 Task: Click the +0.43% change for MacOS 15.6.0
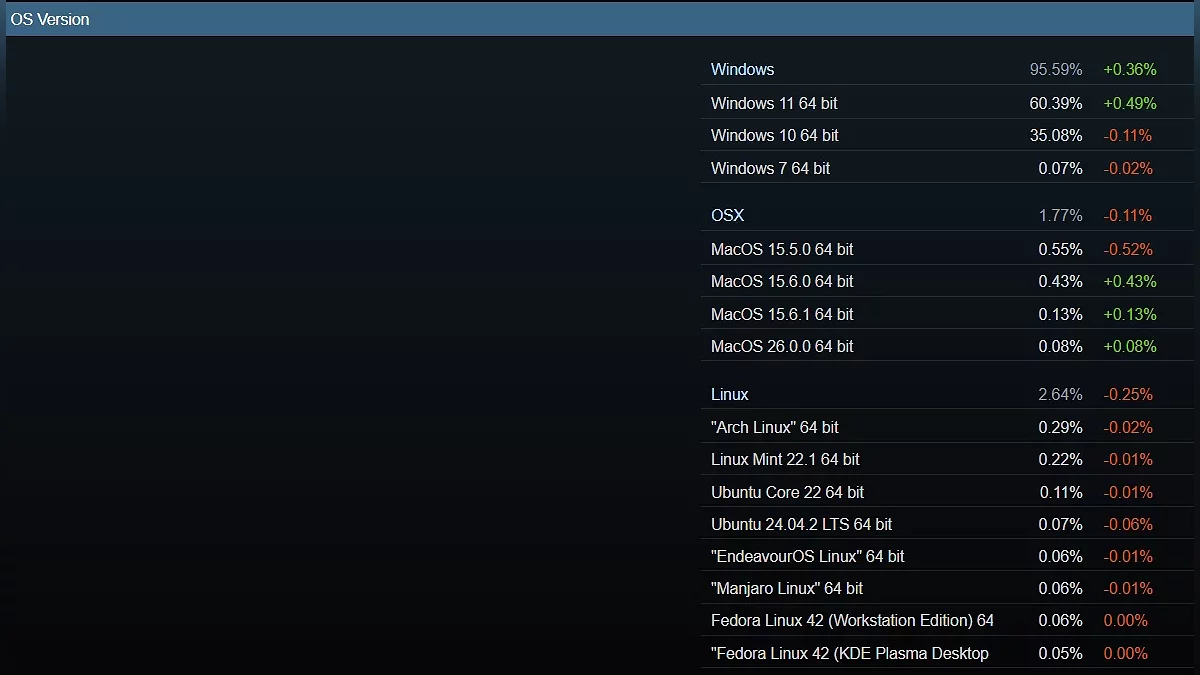[x=1130, y=281]
